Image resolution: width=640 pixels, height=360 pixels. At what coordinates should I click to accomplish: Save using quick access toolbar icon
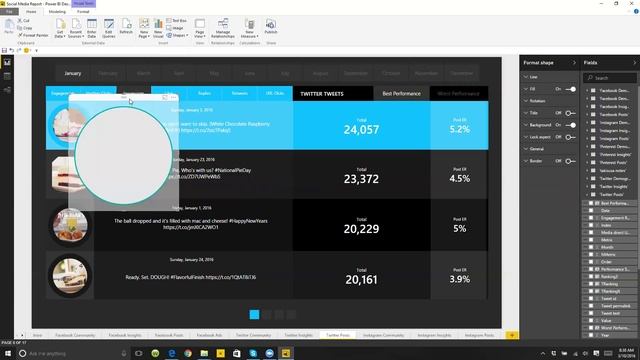coord(4,50)
